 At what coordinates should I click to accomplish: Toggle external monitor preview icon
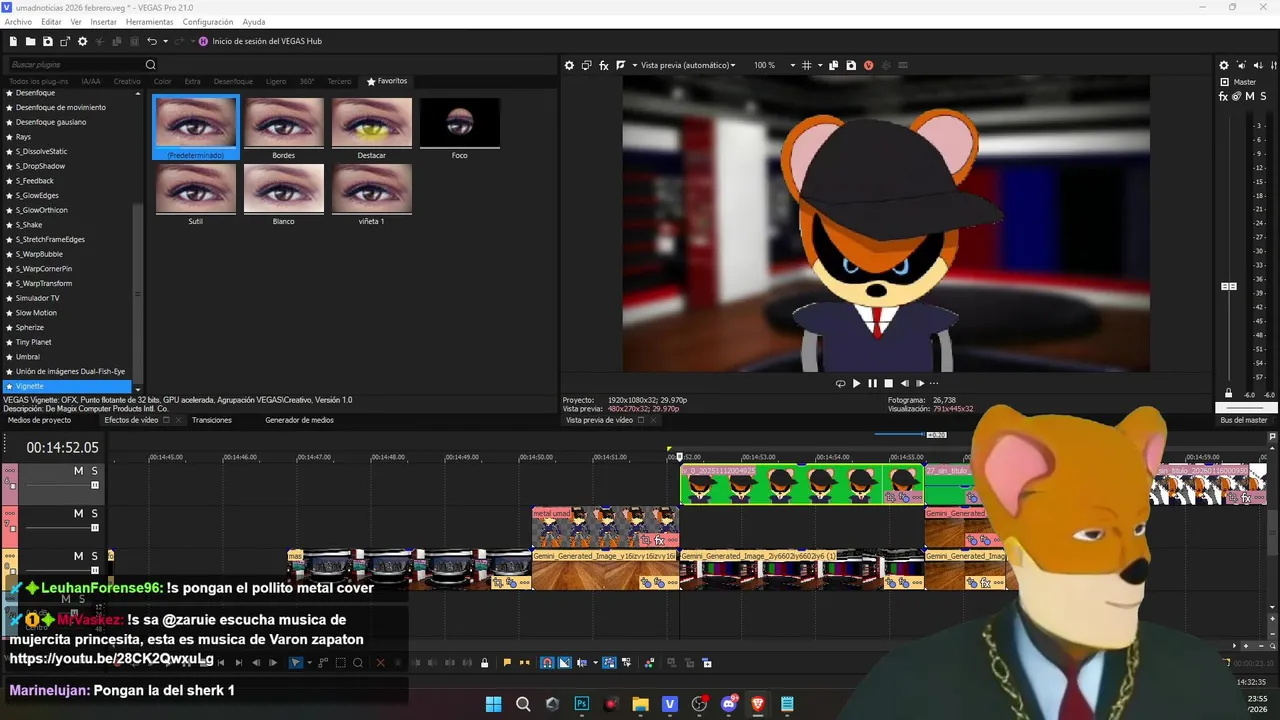pos(587,65)
